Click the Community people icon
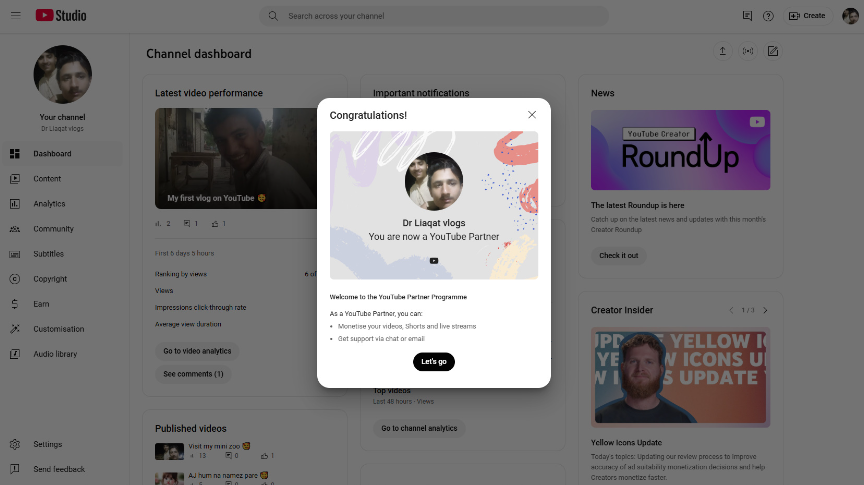Viewport: 864px width, 485px height. pos(15,229)
